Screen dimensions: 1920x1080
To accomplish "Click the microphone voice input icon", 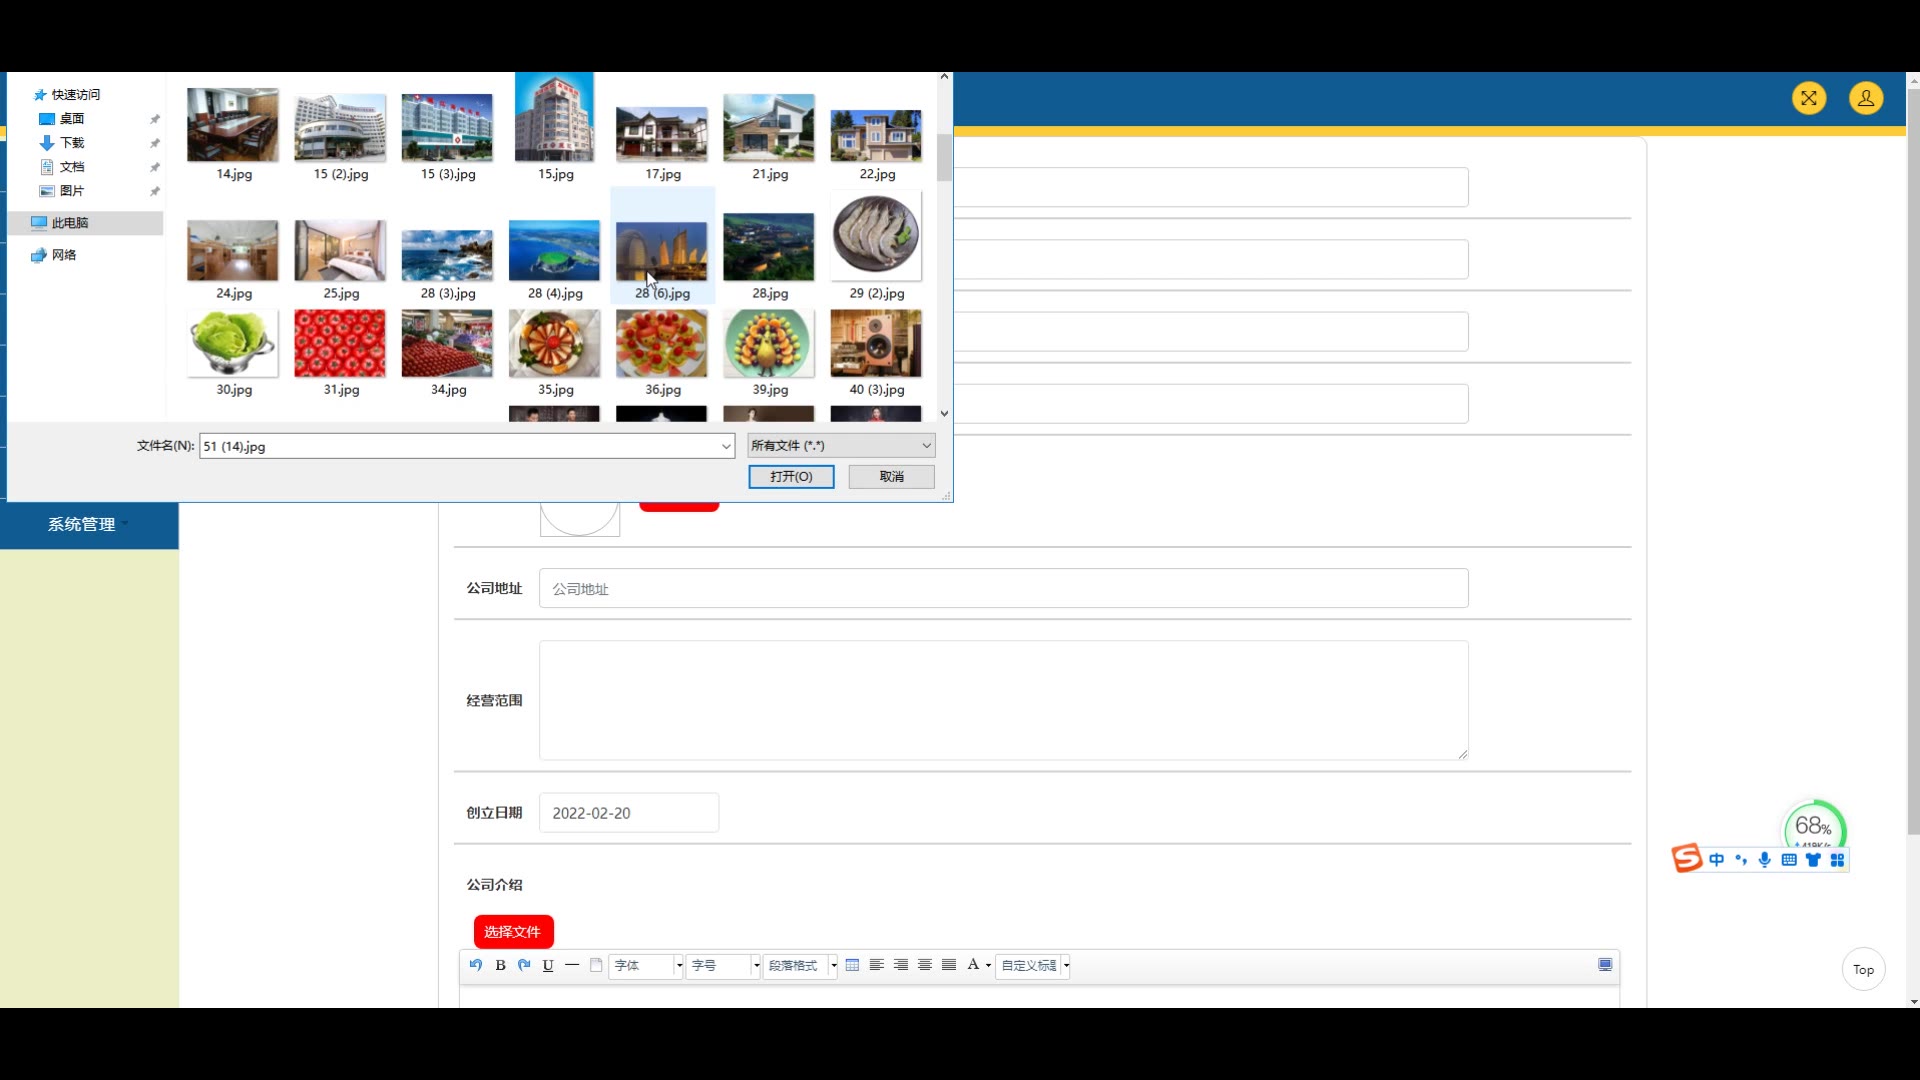I will tap(1765, 860).
